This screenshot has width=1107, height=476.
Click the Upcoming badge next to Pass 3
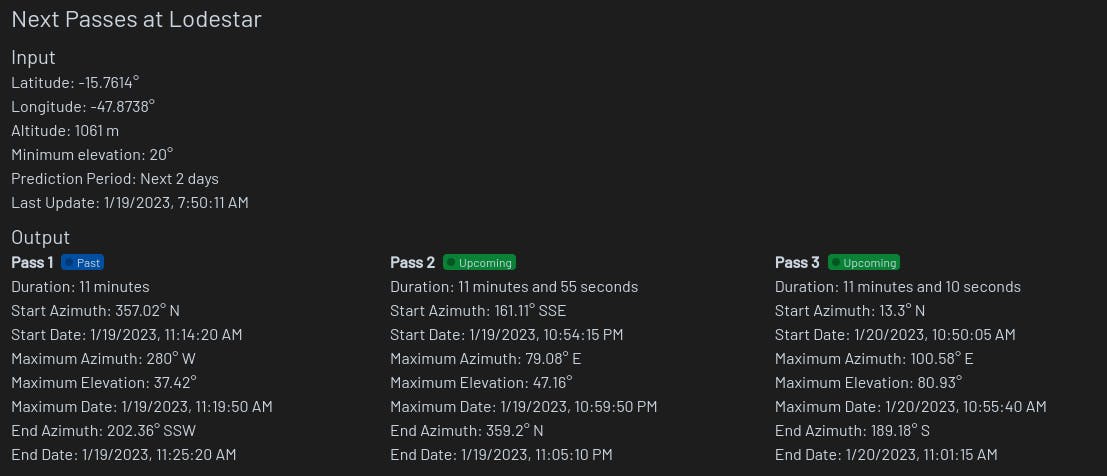pos(864,262)
